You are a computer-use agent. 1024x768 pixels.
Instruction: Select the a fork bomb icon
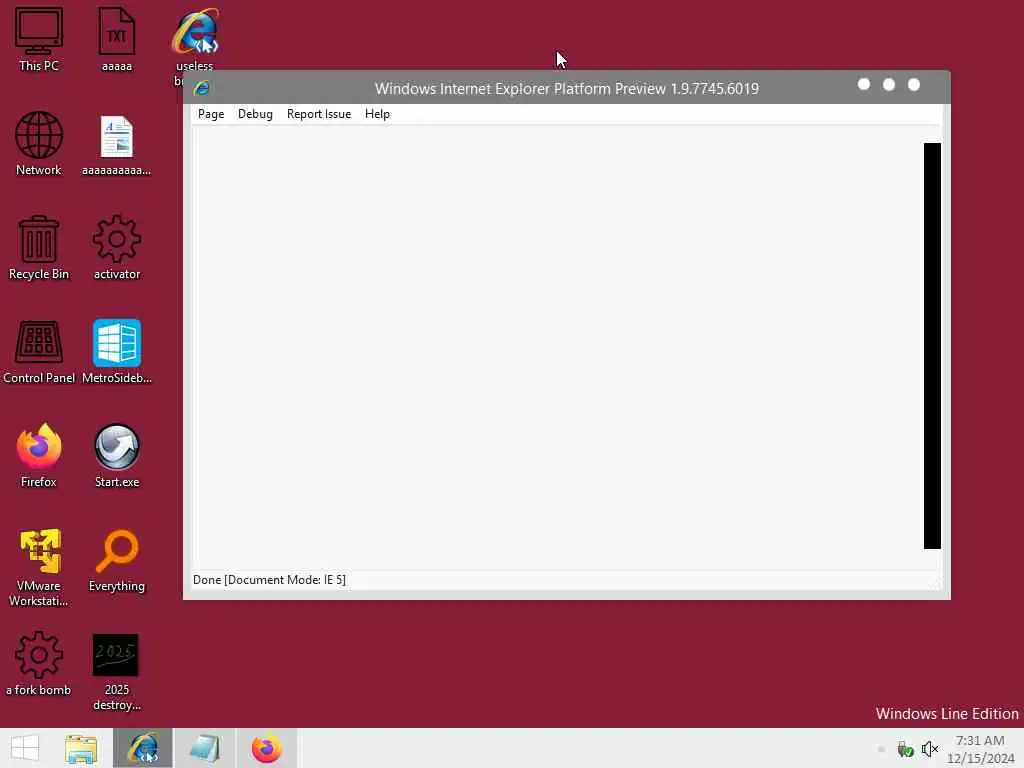pyautogui.click(x=39, y=664)
